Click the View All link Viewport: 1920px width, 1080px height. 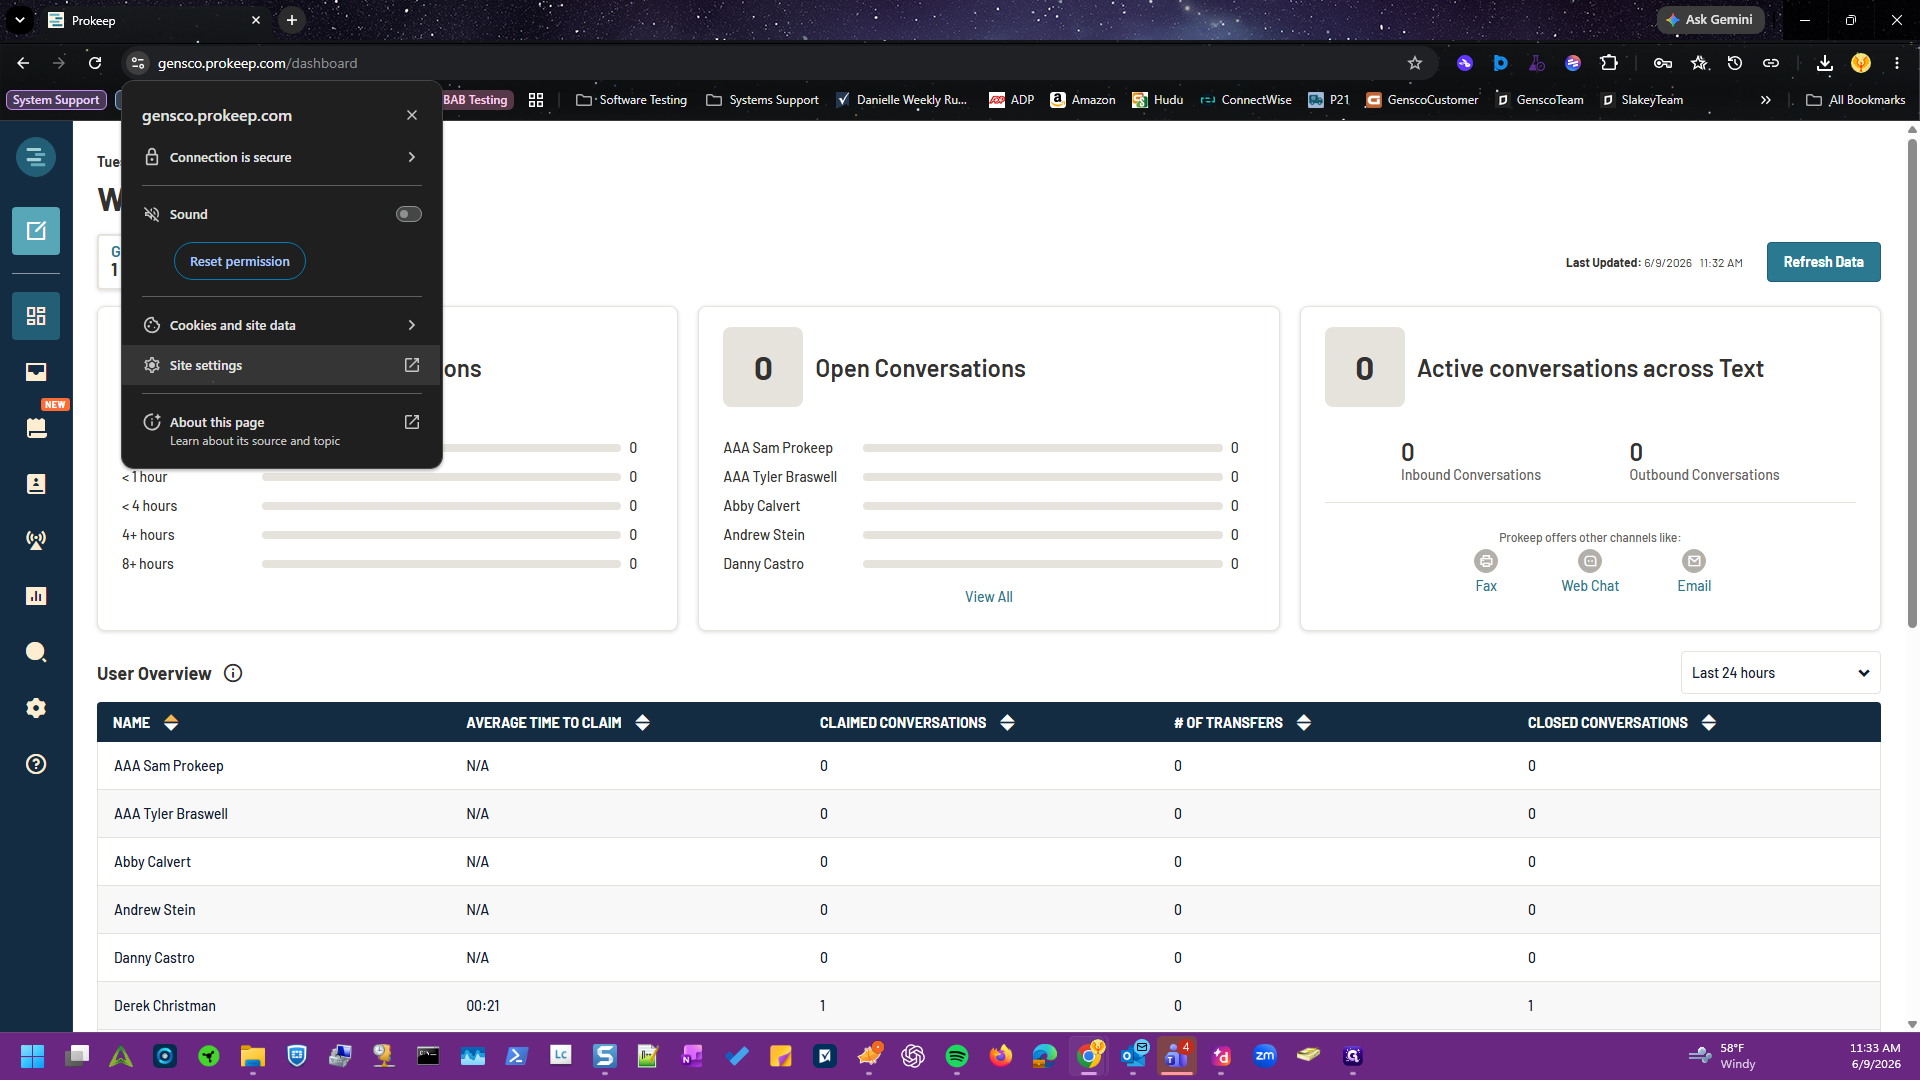pos(988,597)
